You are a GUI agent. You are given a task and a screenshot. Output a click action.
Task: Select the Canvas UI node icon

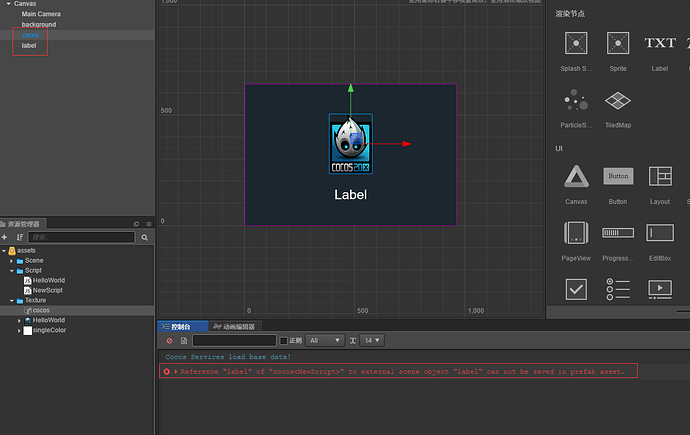[576, 176]
